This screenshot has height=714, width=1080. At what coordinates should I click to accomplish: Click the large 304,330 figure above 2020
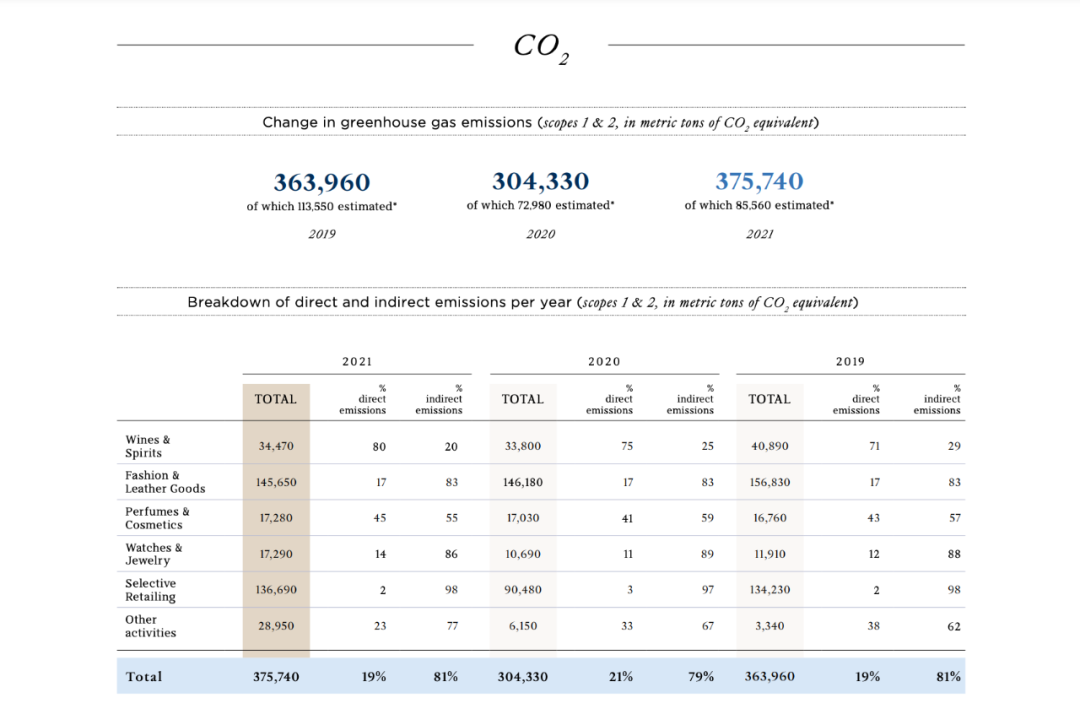[x=540, y=181]
